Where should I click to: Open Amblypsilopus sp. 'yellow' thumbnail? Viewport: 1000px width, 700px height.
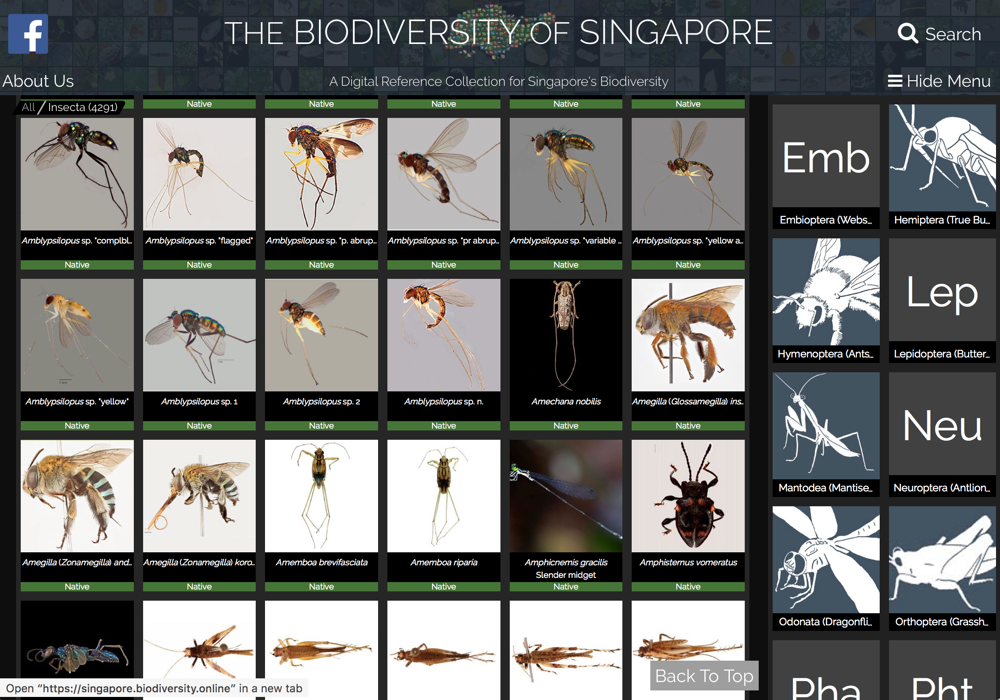(x=77, y=335)
